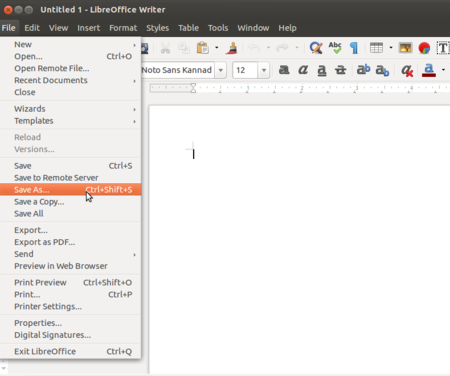Select Digital Signatures... entry
Viewport: 450px width, 376px height.
(x=70, y=335)
